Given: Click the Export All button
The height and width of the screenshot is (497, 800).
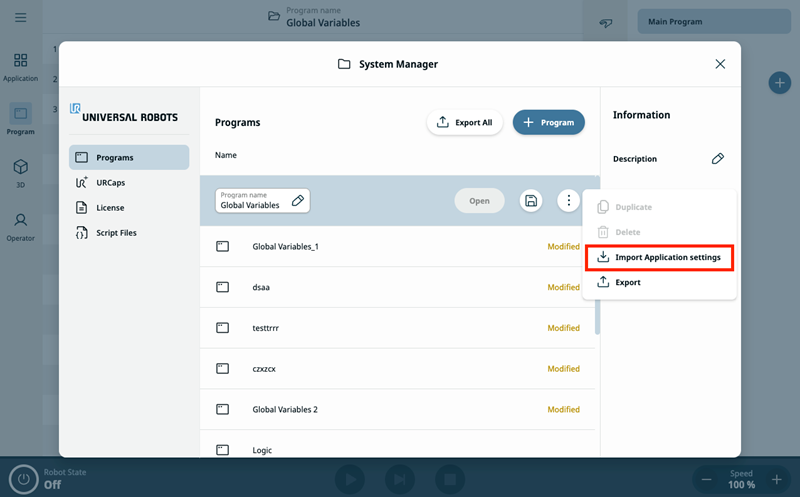Looking at the screenshot, I should pyautogui.click(x=464, y=122).
